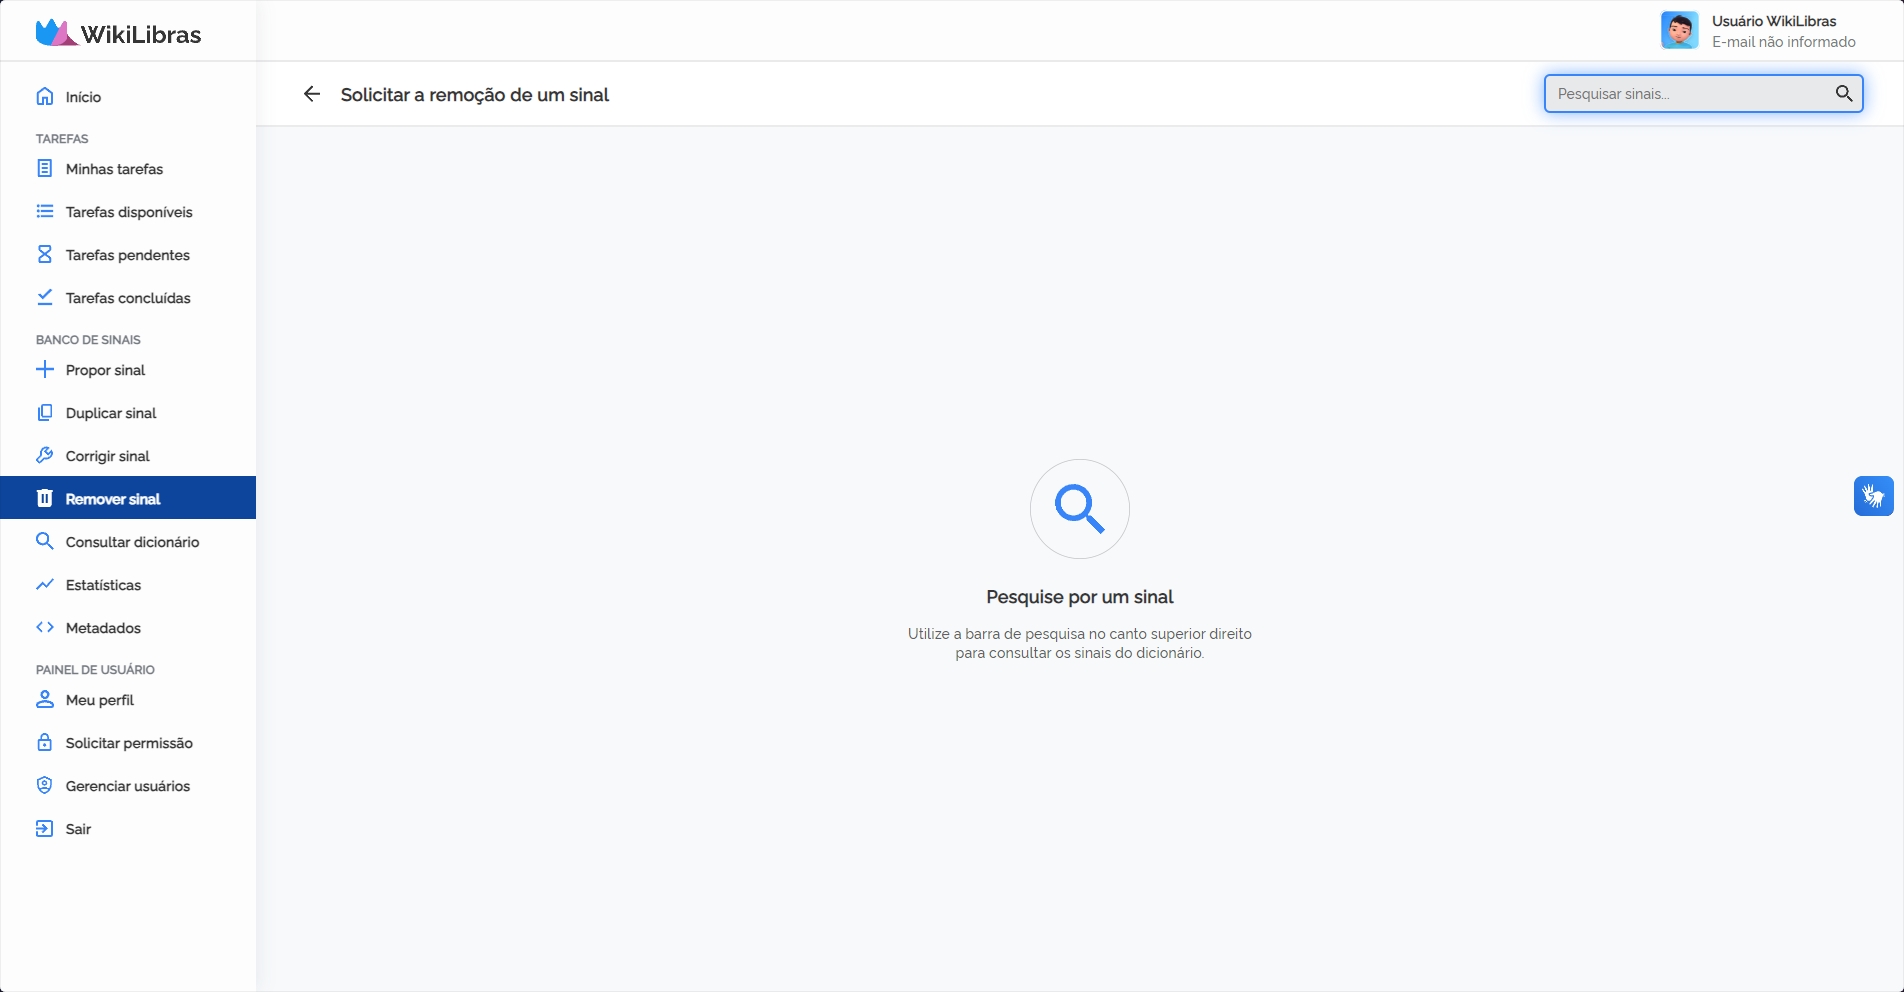Open Minhas tarefas

[114, 169]
